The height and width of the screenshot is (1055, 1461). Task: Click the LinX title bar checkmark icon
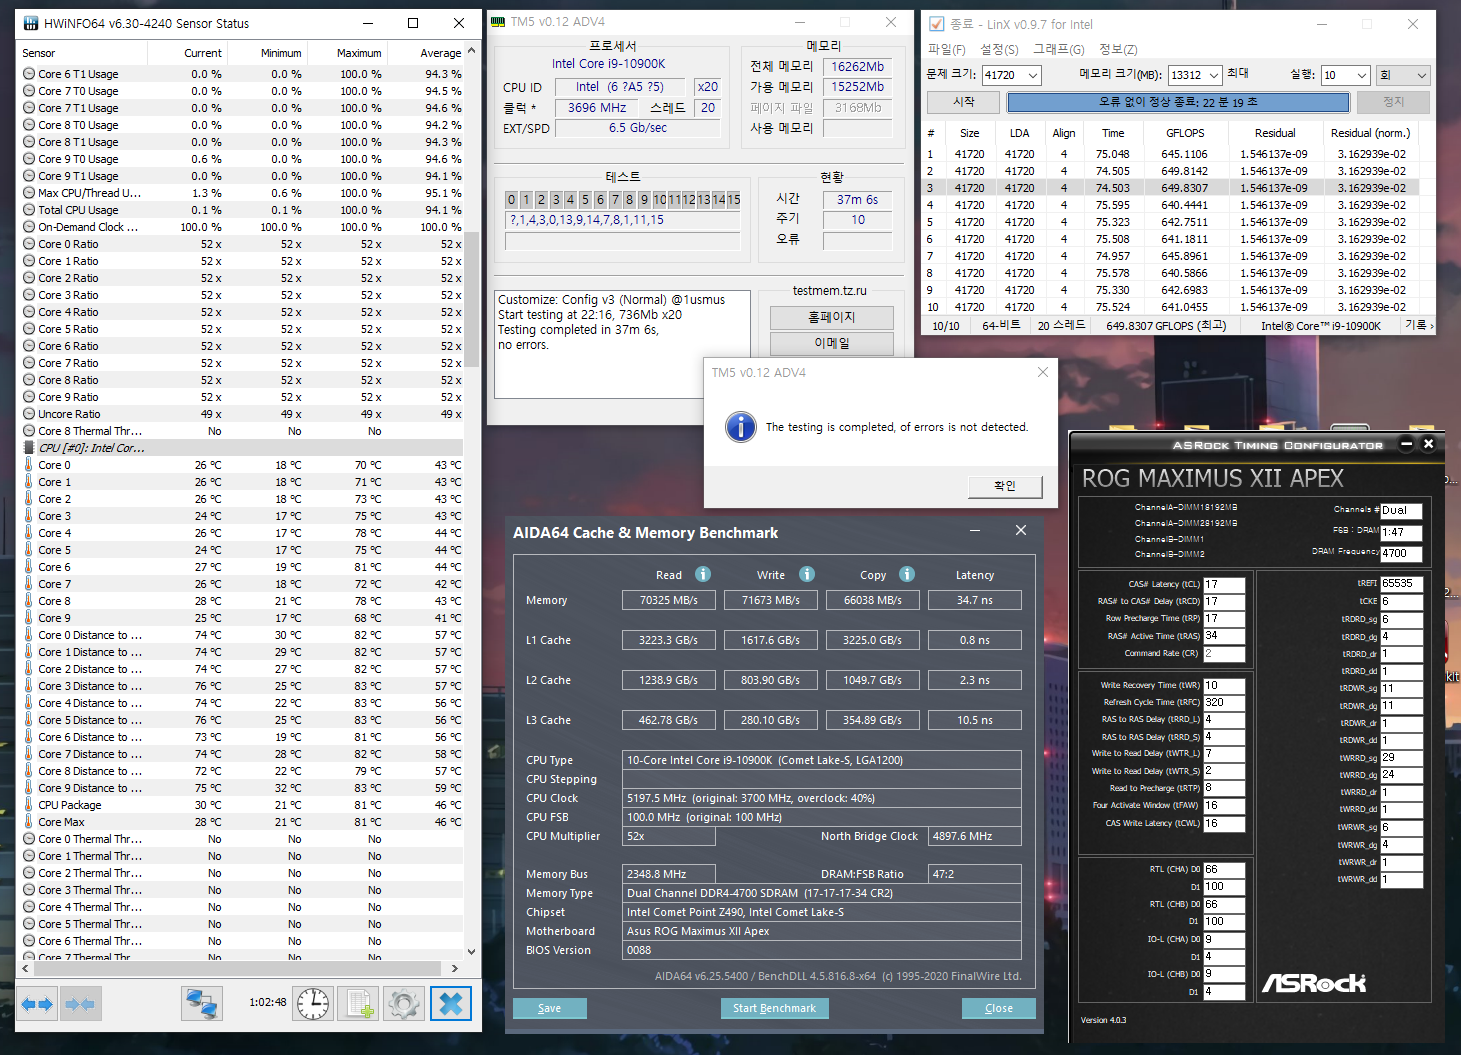coord(937,24)
